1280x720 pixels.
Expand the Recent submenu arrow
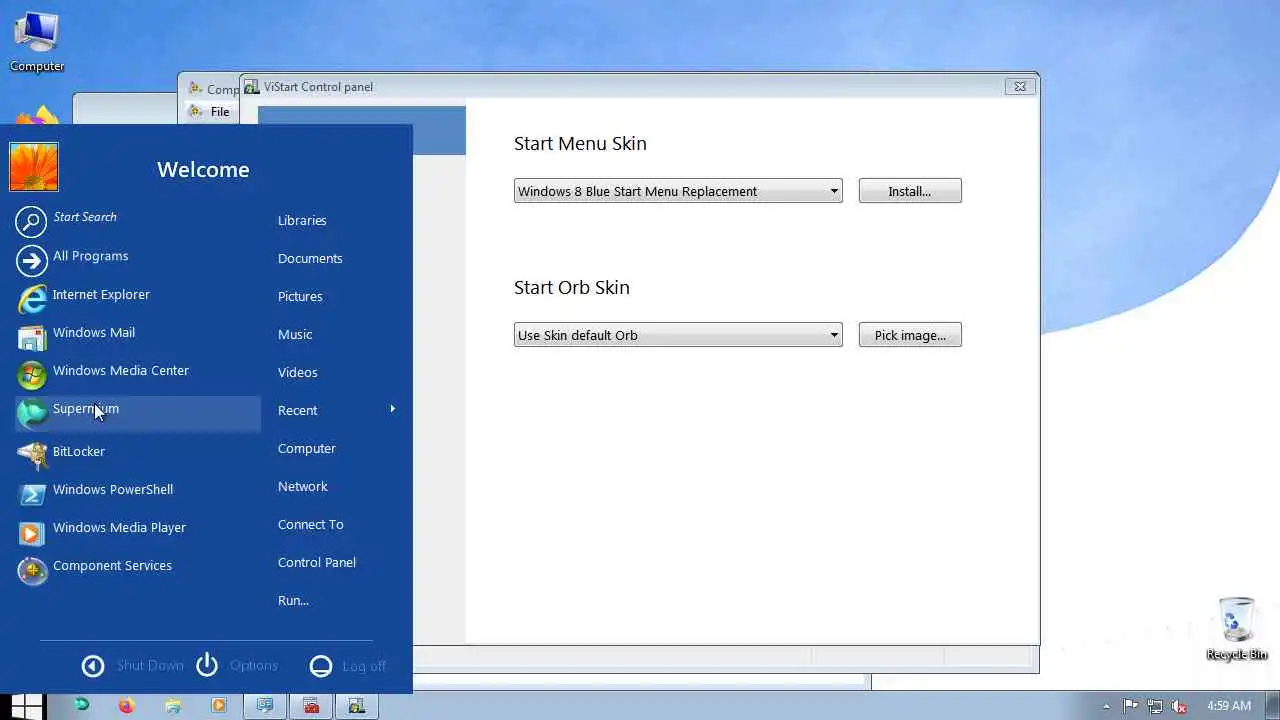392,409
